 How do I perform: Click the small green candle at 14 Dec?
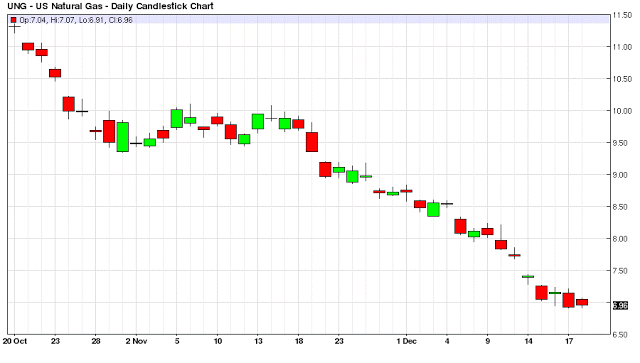[528, 276]
